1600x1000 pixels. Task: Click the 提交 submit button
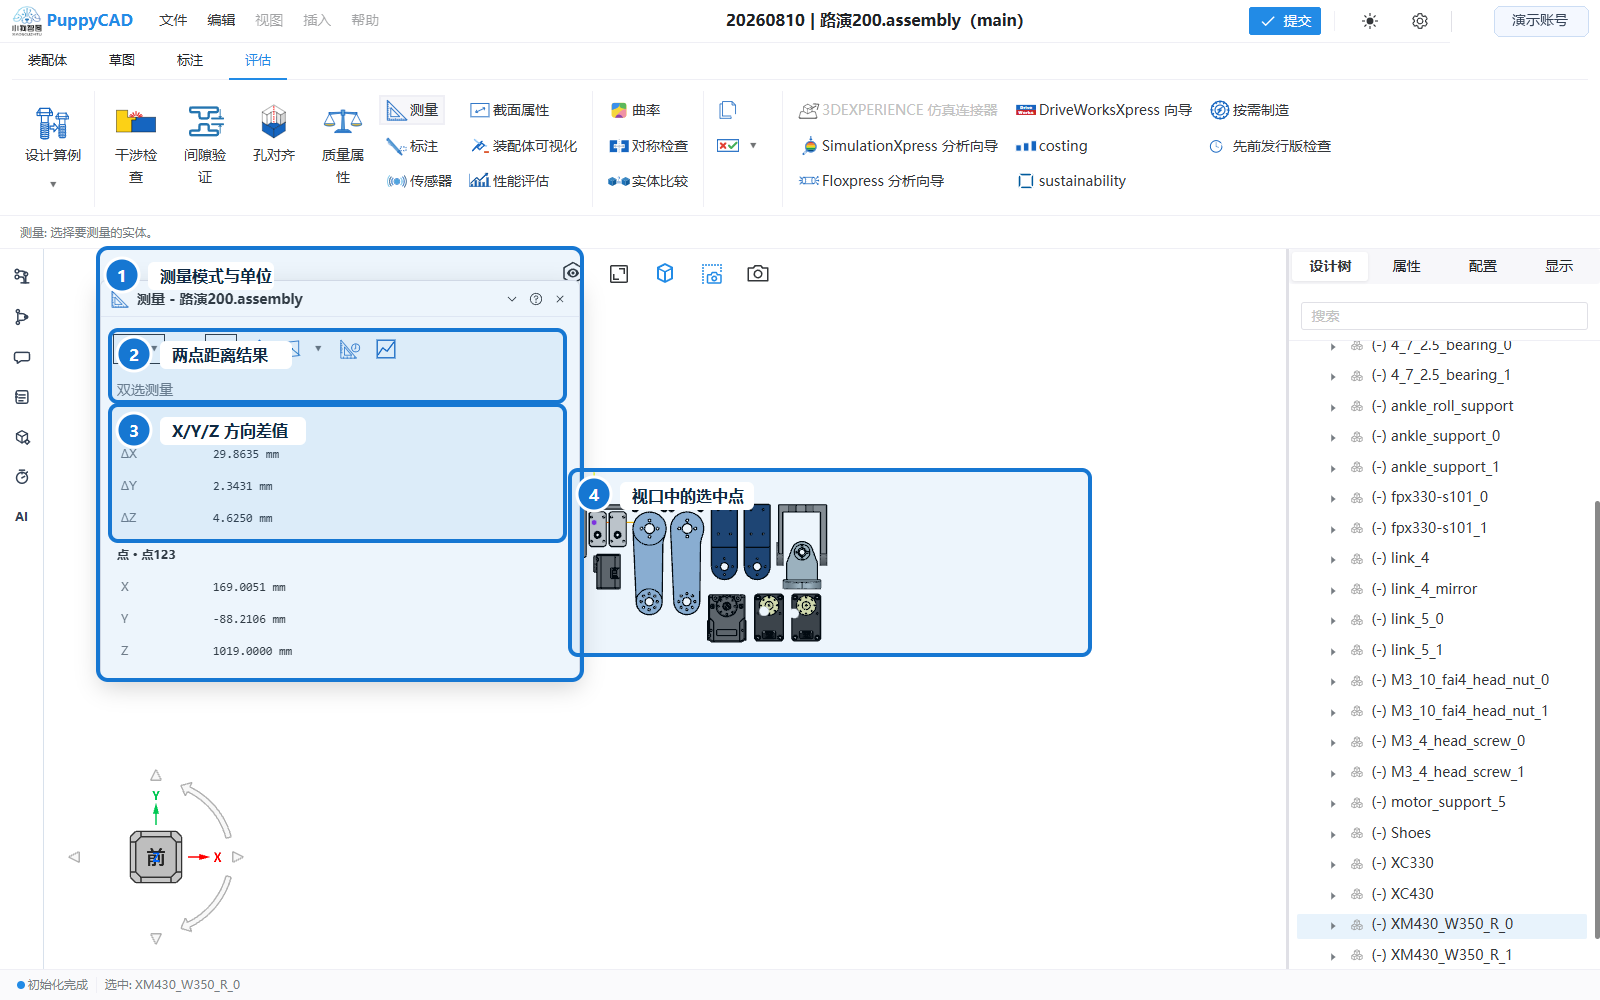(1285, 21)
